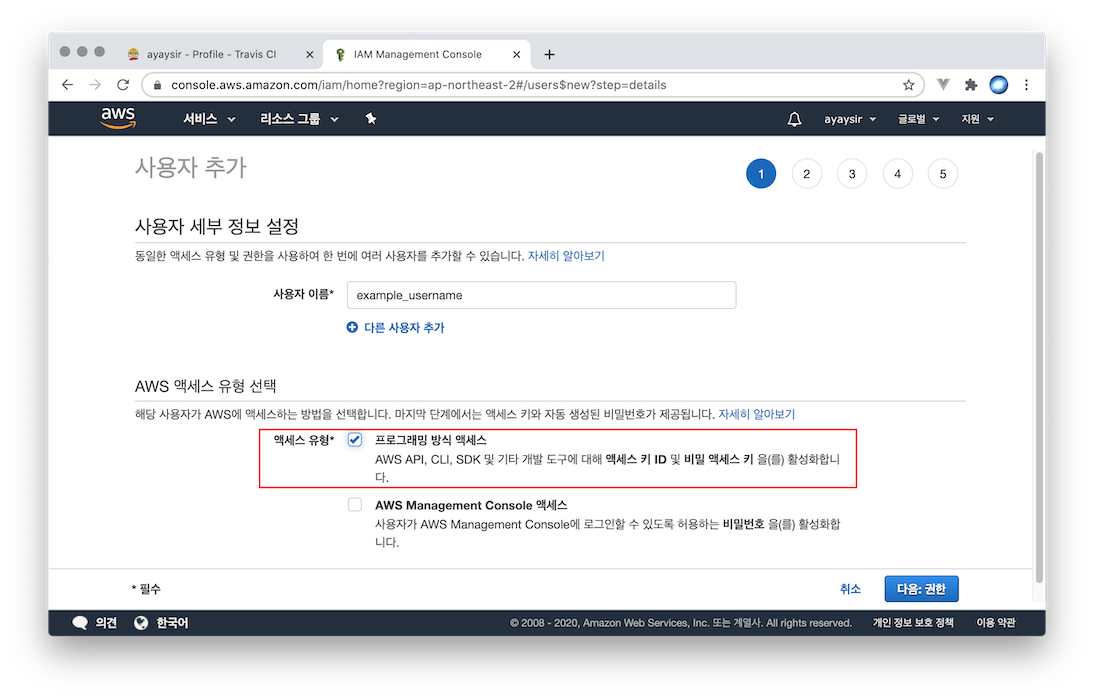This screenshot has width=1094, height=700.
Task: Click the AWS logo home icon
Action: pyautogui.click(x=118, y=119)
